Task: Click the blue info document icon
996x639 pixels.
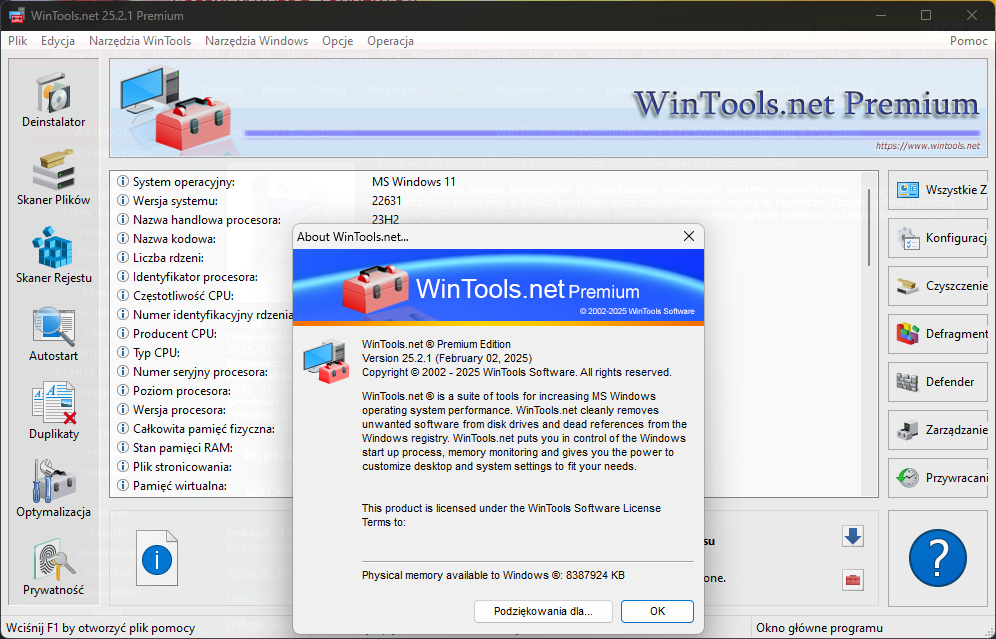Action: pyautogui.click(x=157, y=558)
